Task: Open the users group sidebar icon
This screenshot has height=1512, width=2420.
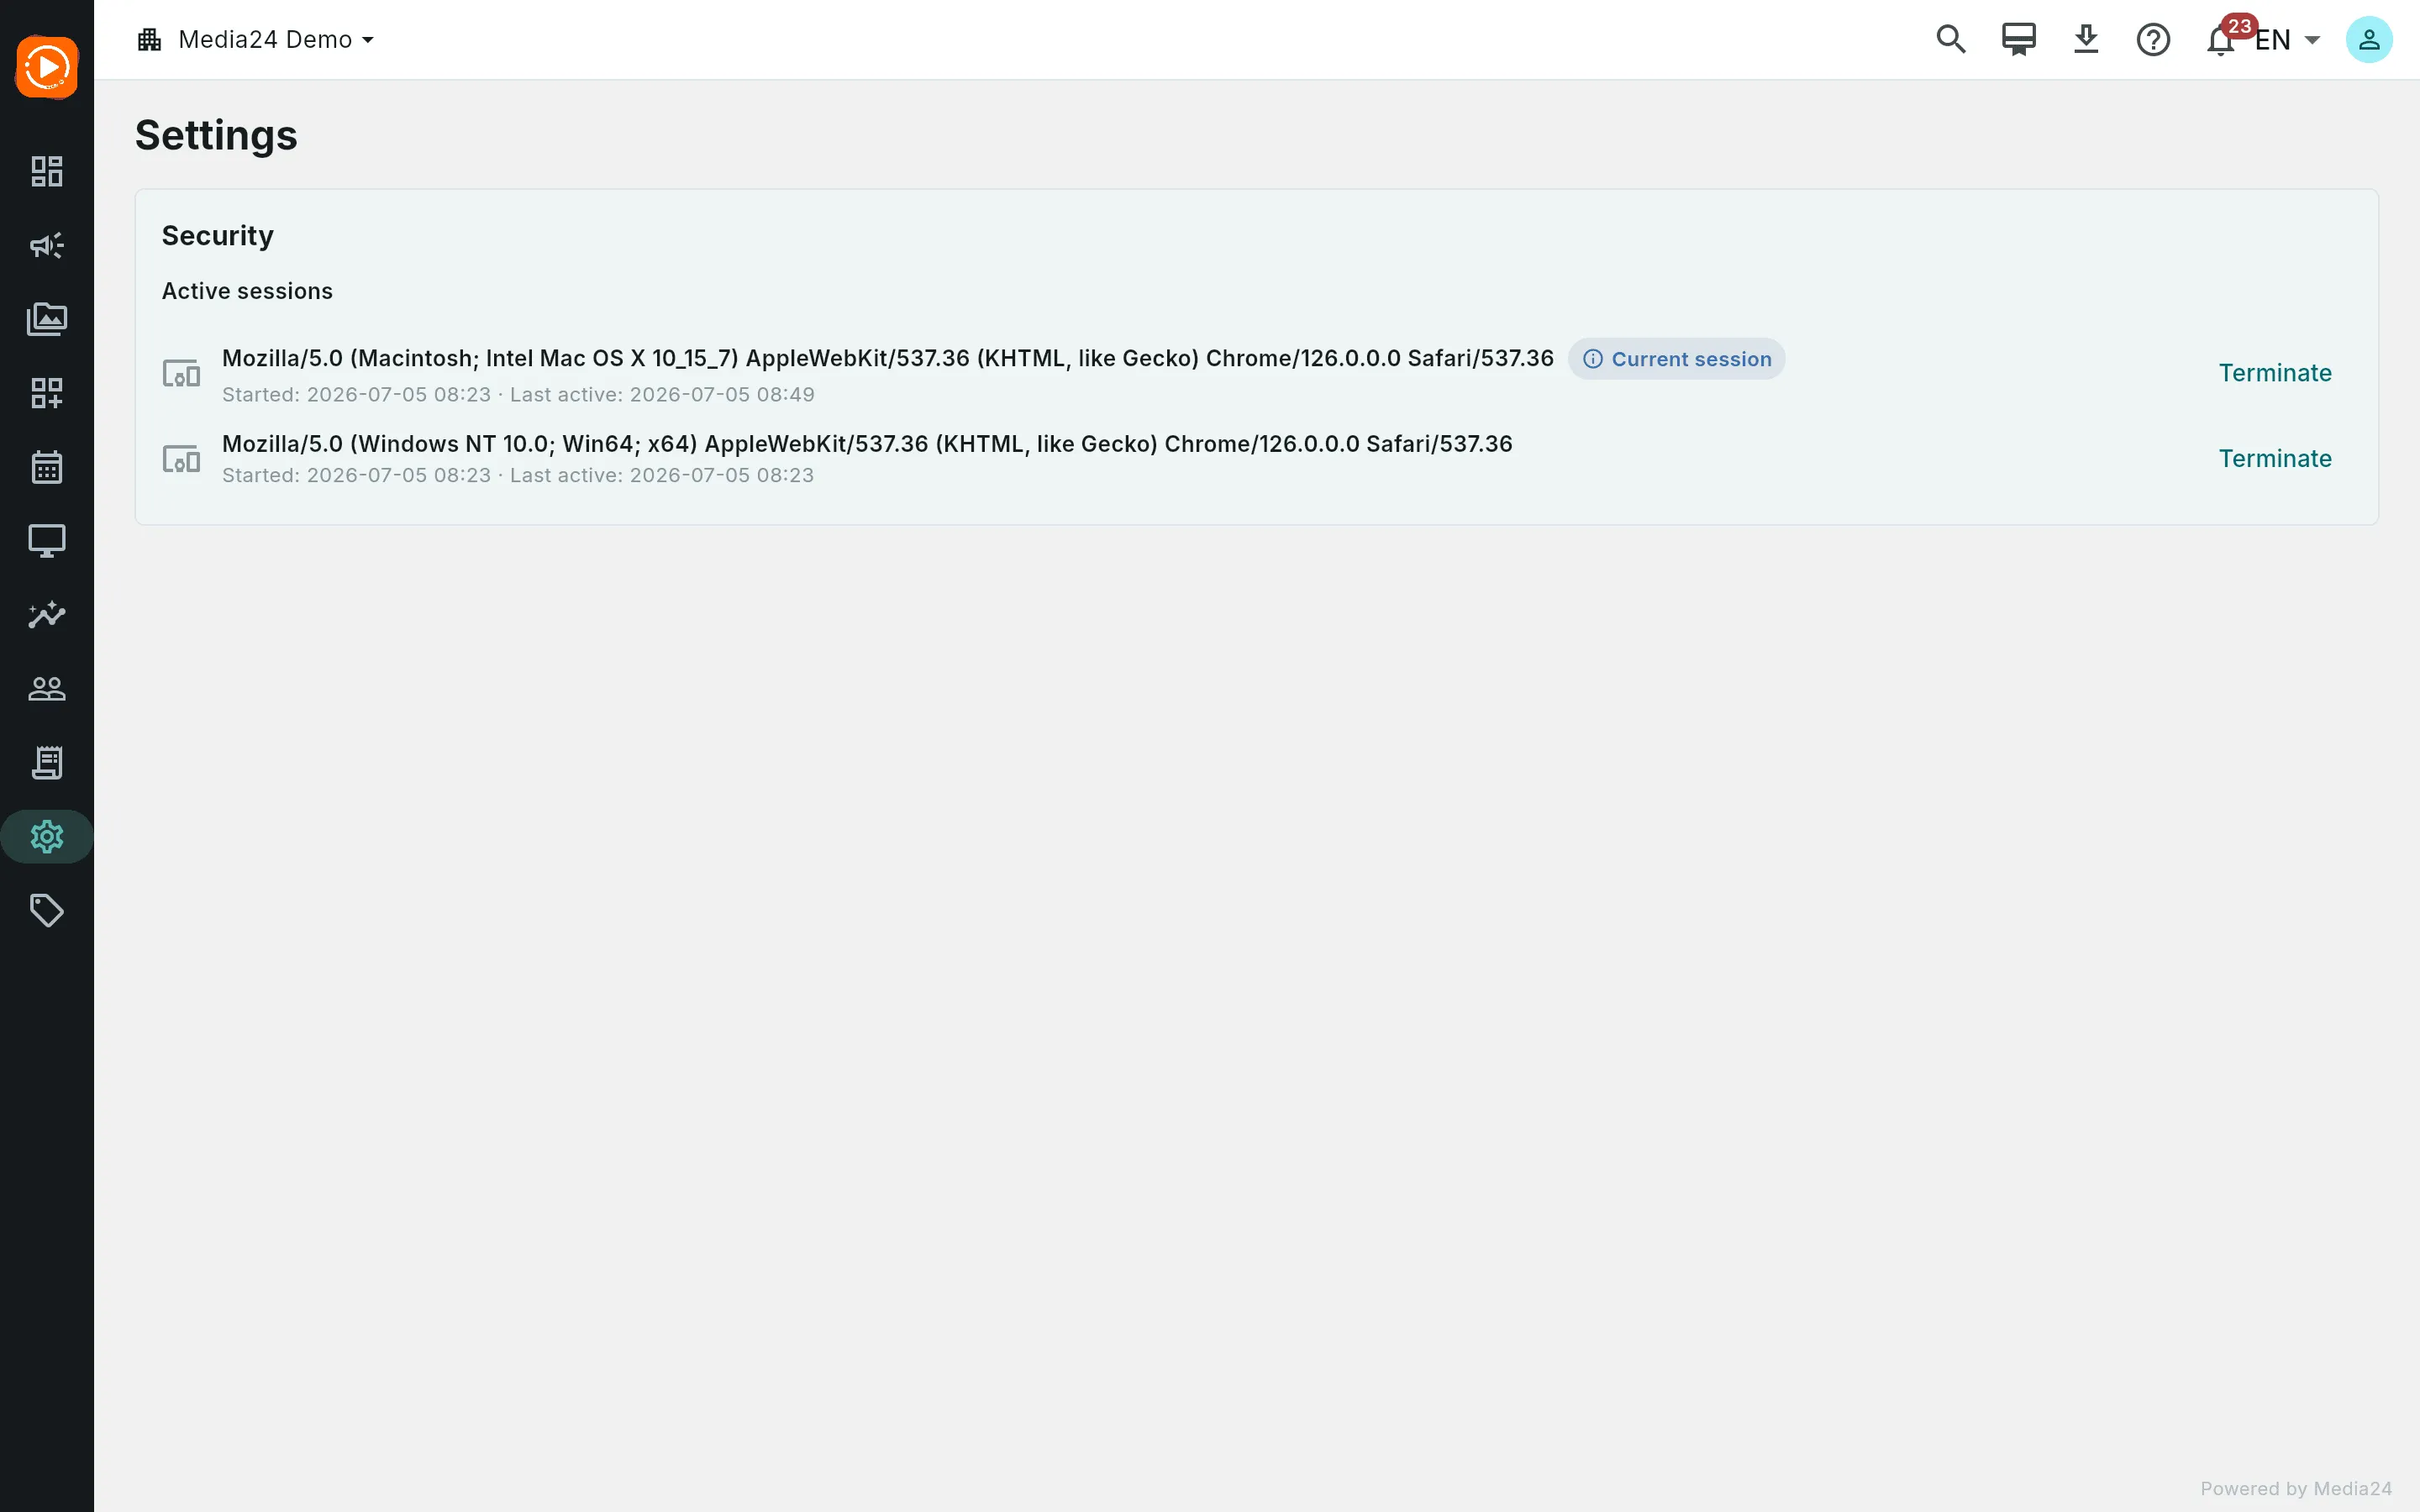Action: [47, 689]
